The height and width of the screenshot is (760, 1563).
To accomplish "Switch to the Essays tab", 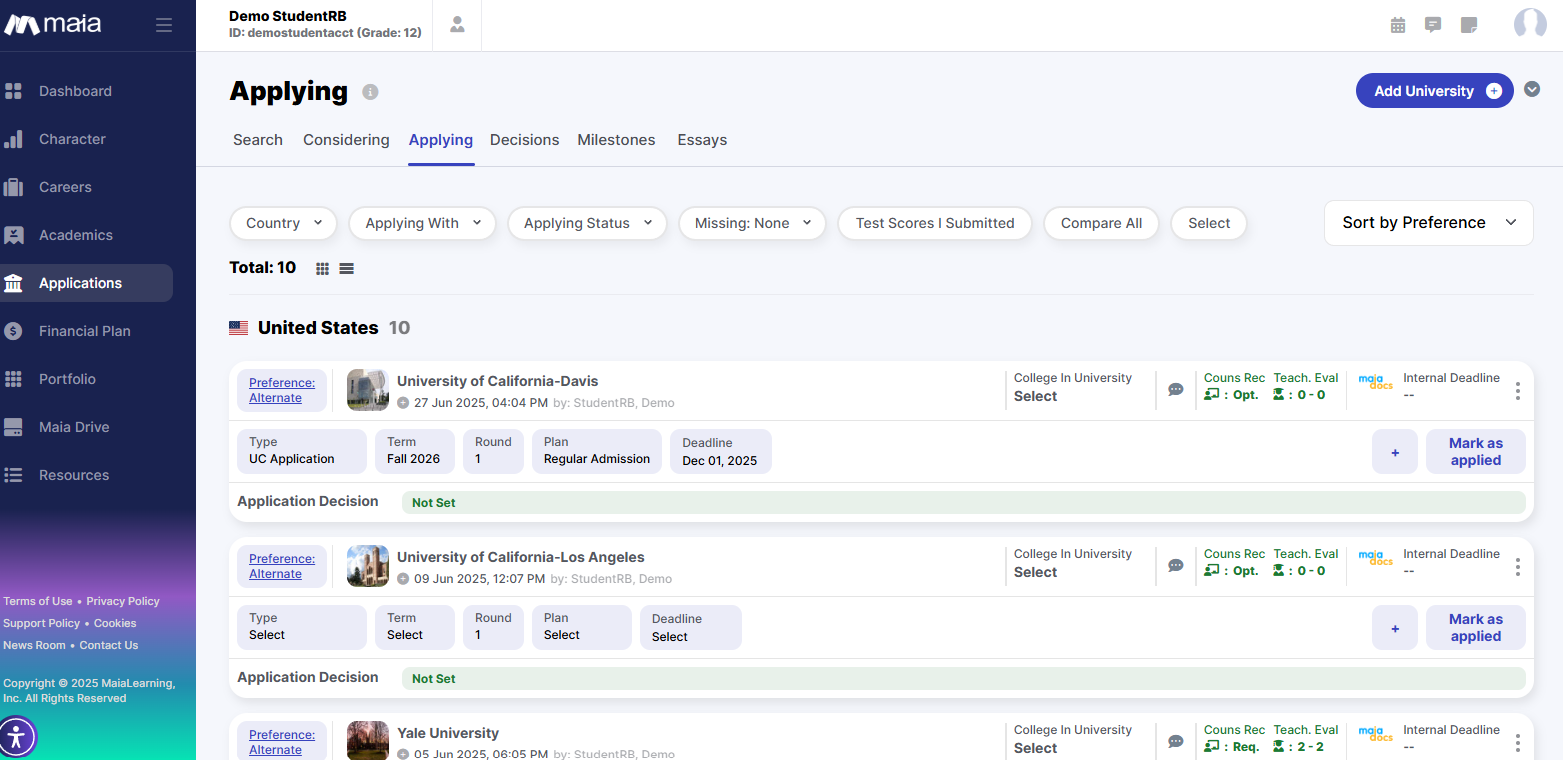I will point(702,140).
